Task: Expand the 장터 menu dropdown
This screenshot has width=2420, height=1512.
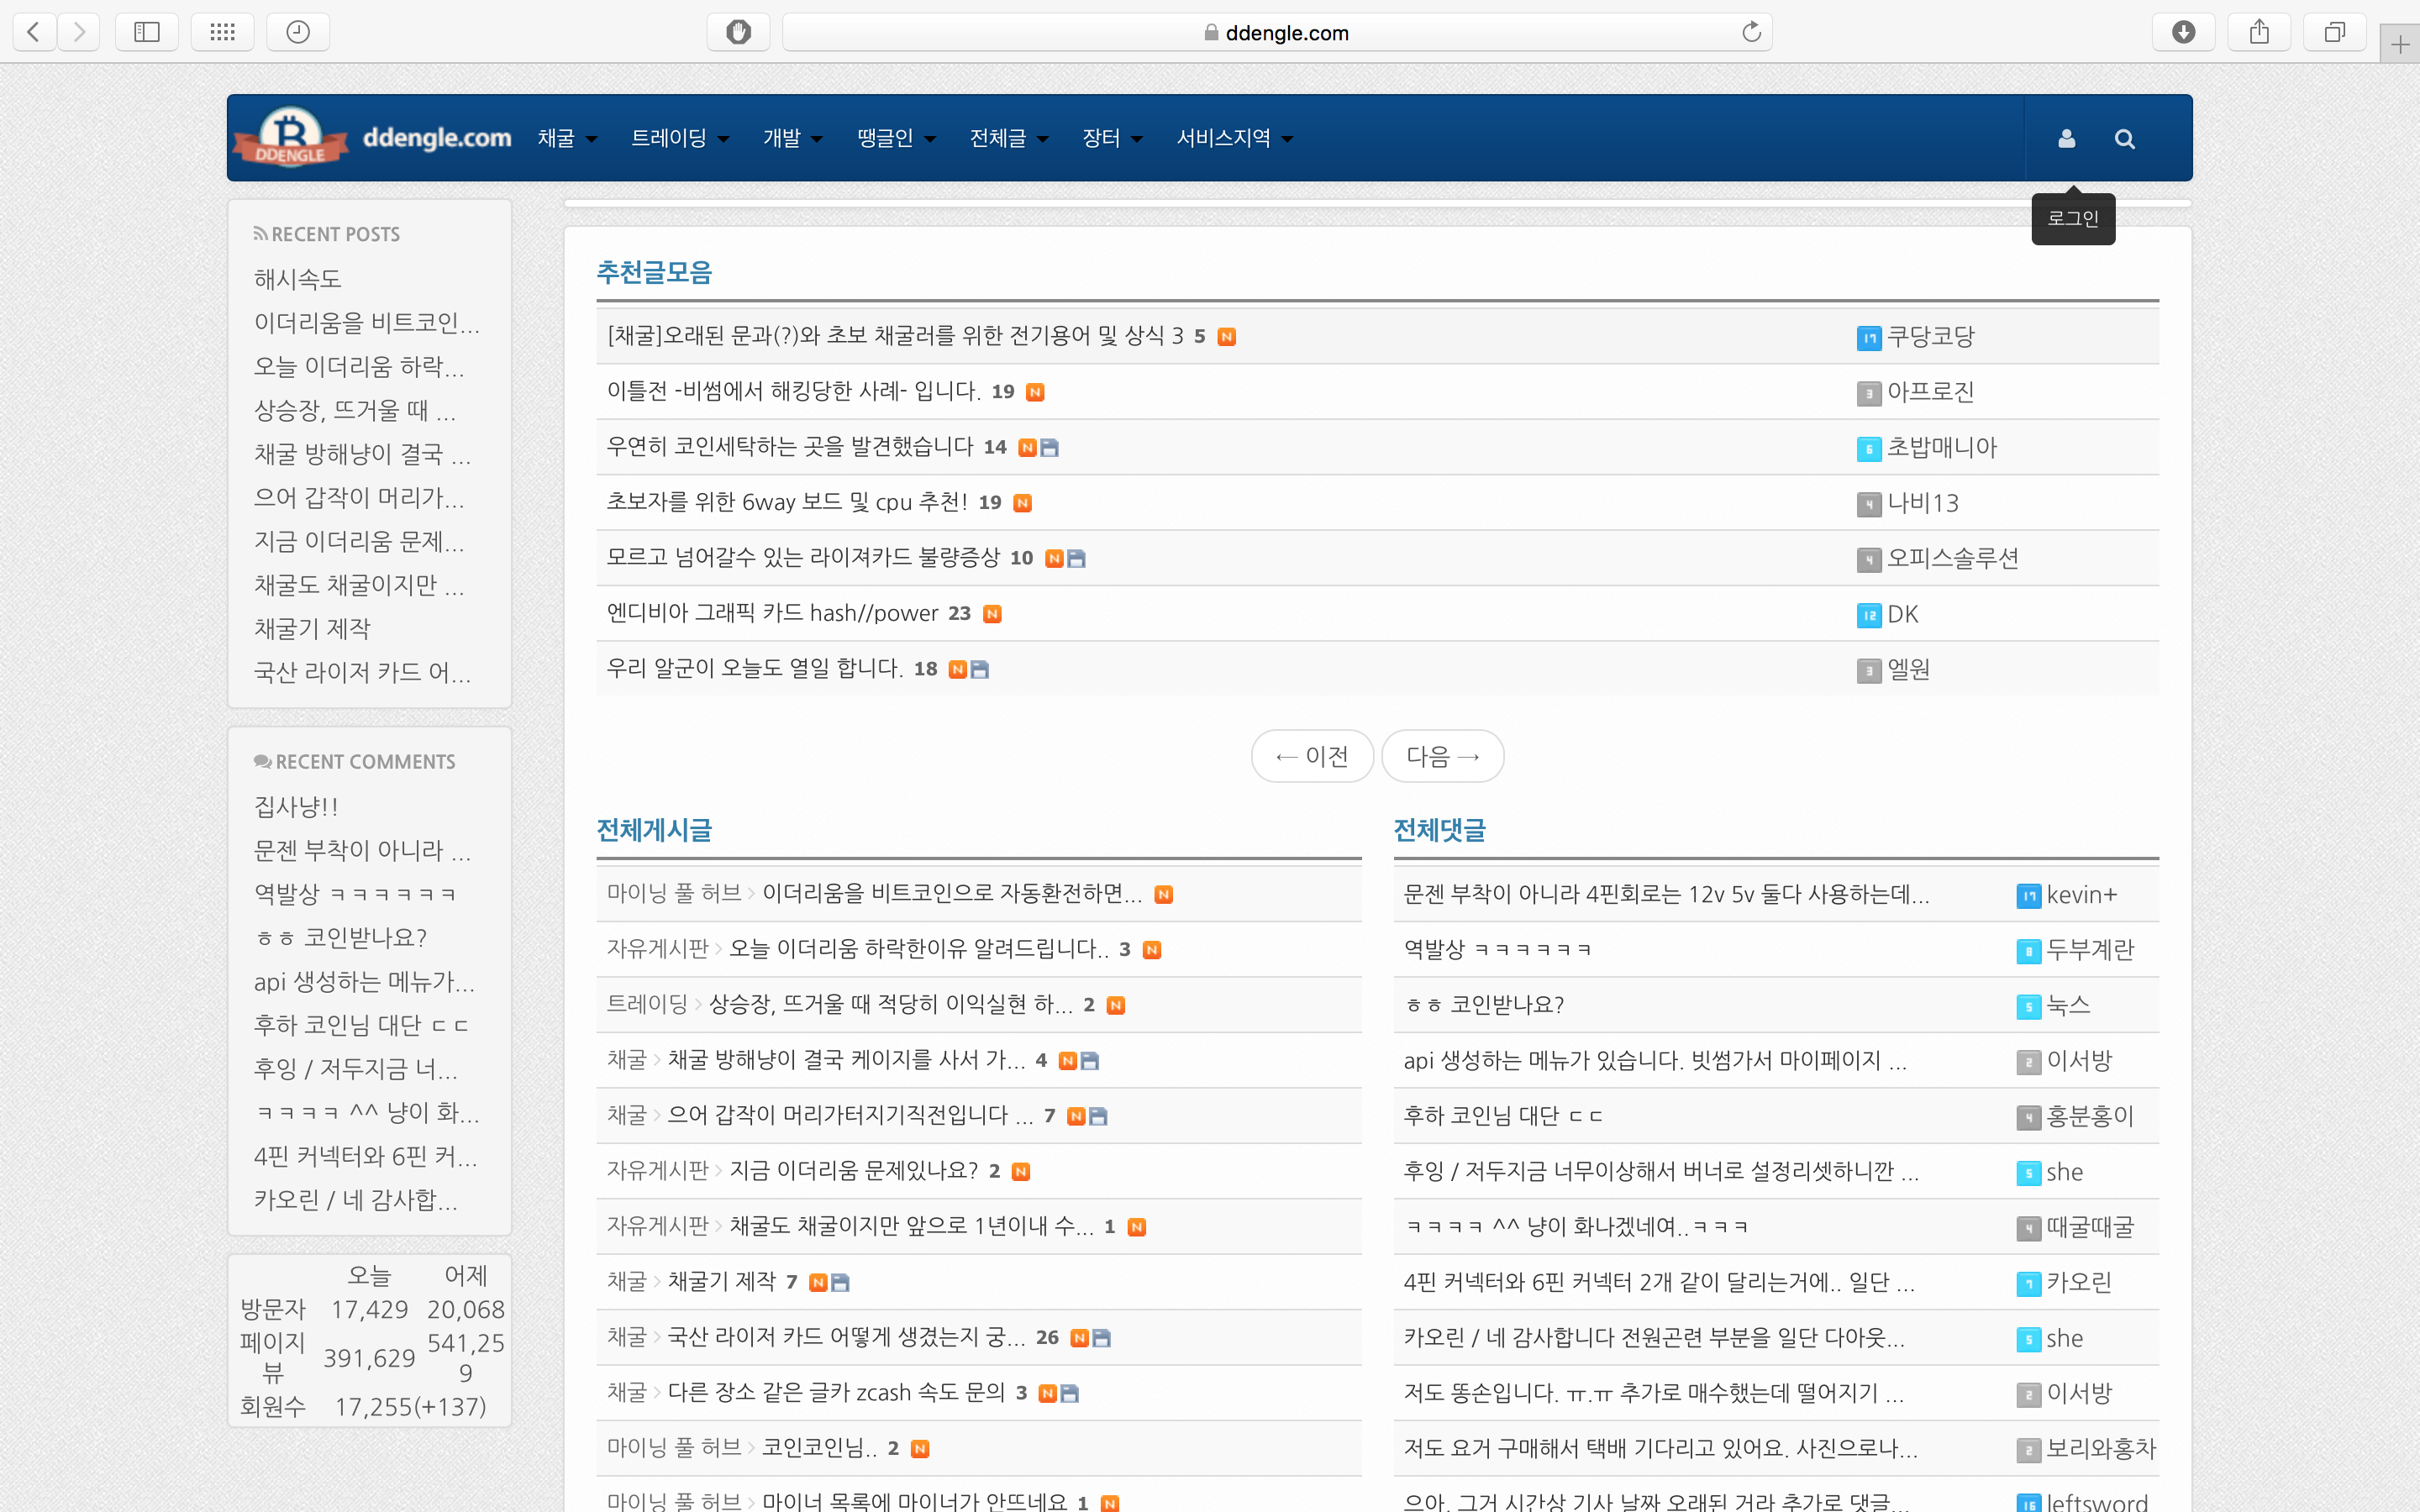Action: click(x=1112, y=138)
